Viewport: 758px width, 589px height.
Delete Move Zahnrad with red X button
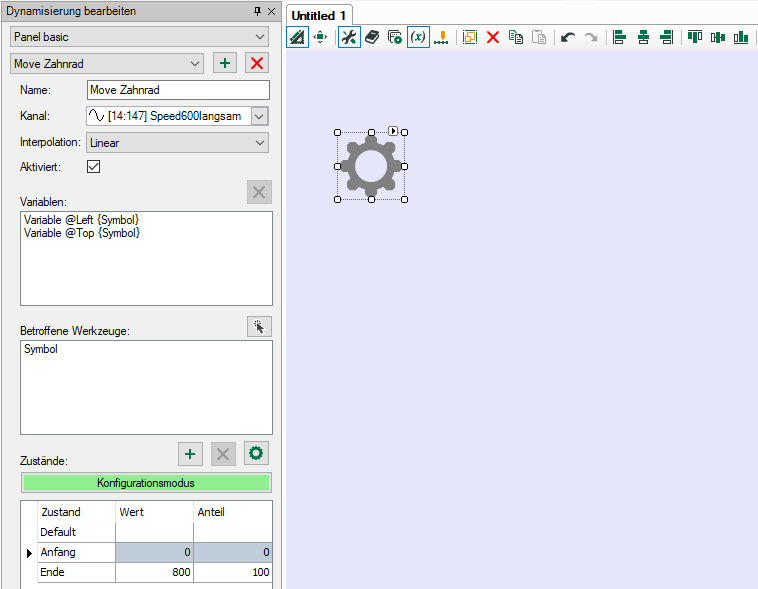(257, 63)
